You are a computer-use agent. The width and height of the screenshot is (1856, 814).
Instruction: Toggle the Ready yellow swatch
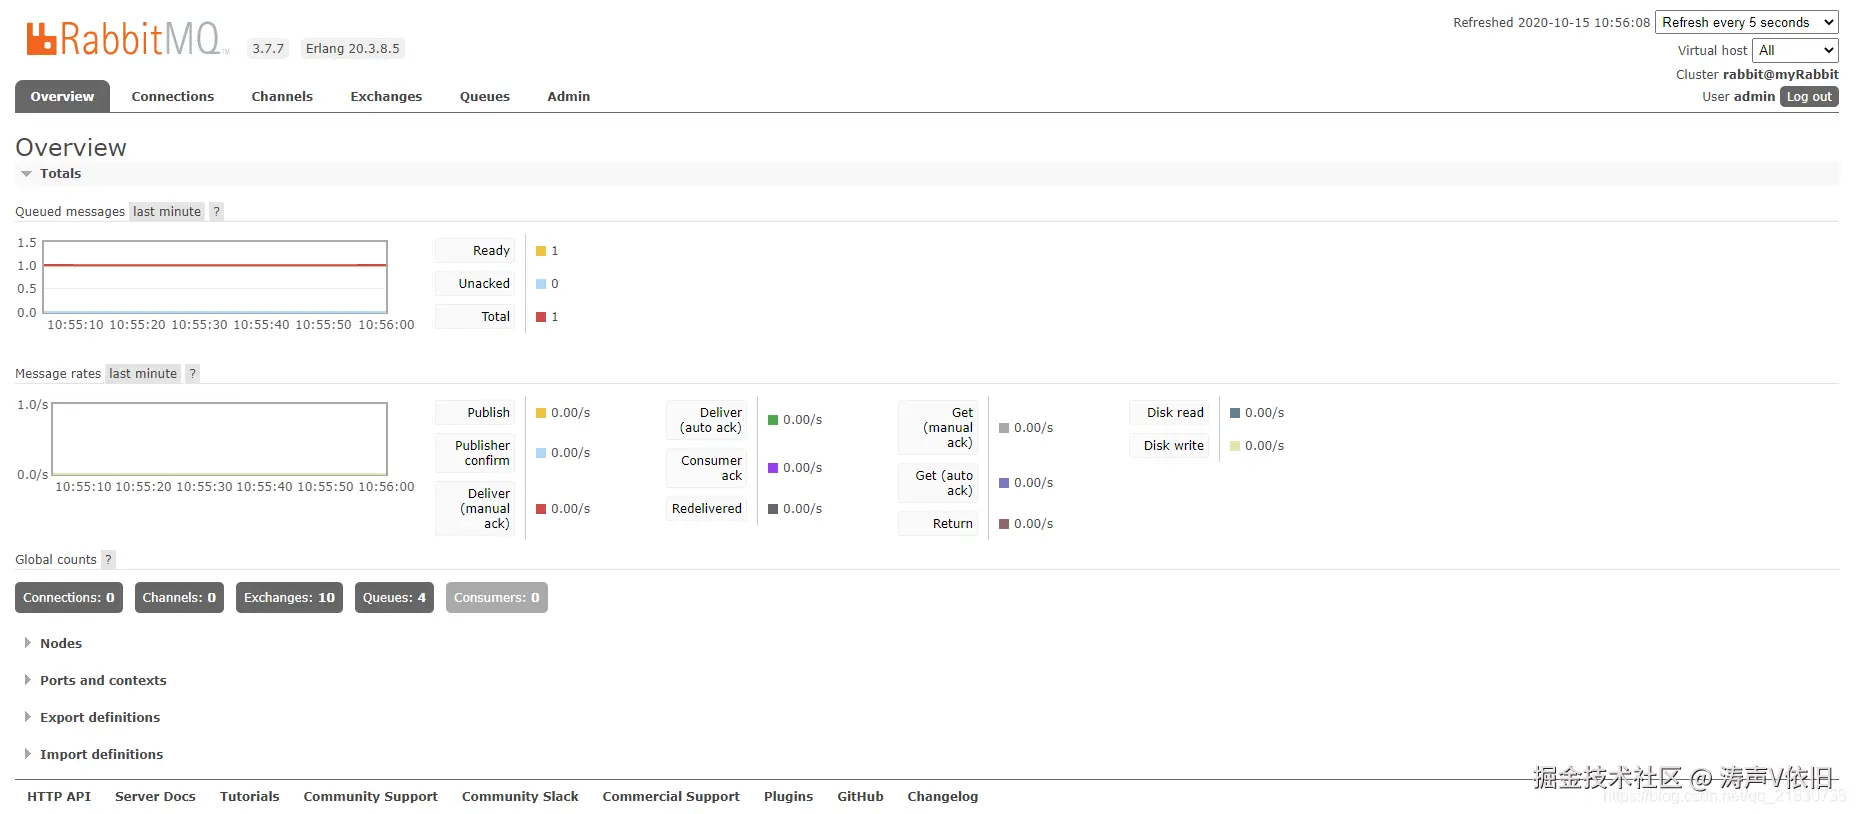tap(541, 251)
